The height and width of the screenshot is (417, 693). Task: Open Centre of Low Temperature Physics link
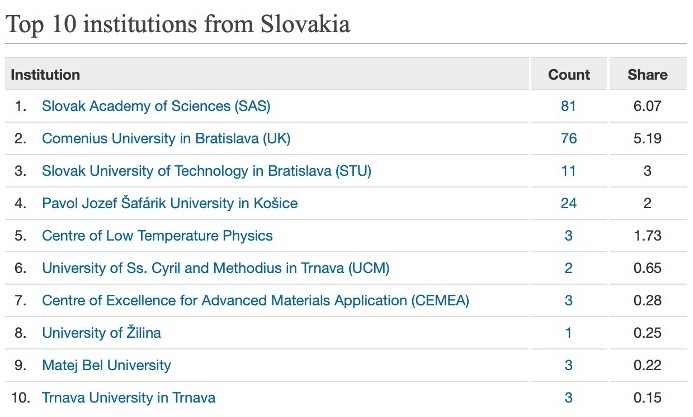(x=157, y=235)
